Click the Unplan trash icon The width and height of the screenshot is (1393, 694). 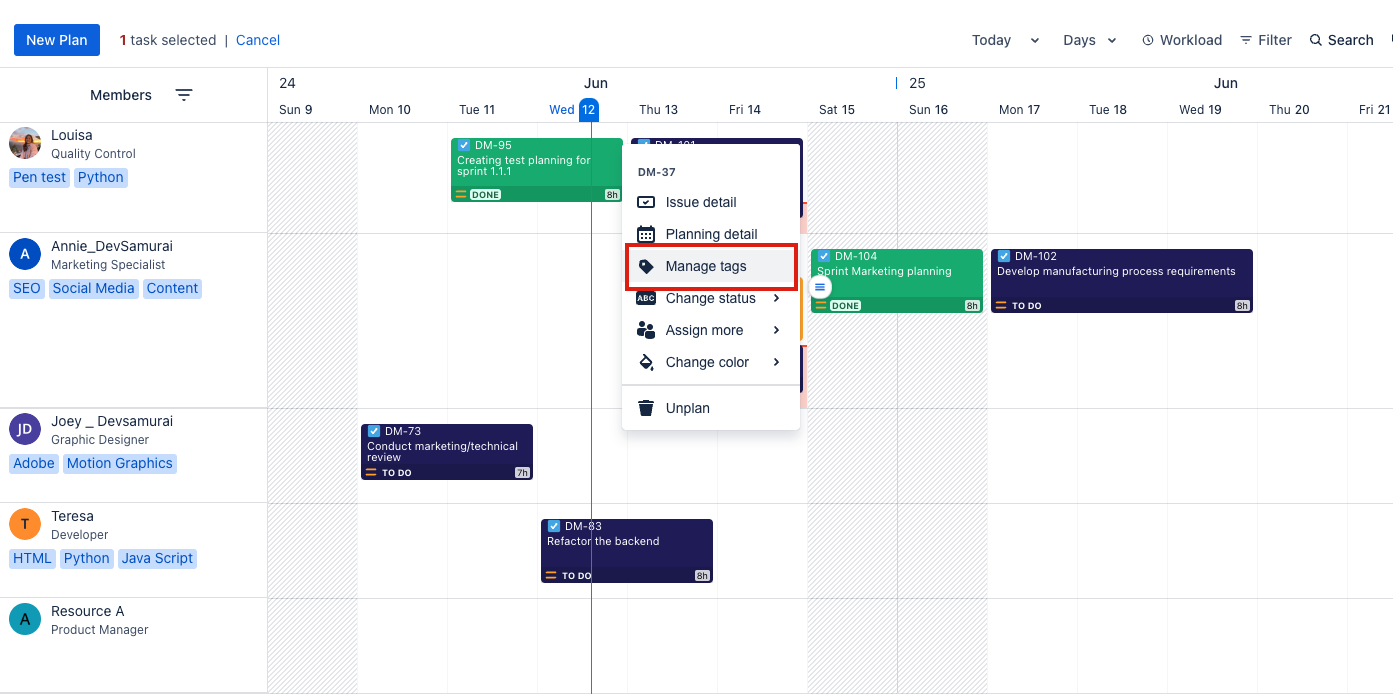coord(646,408)
